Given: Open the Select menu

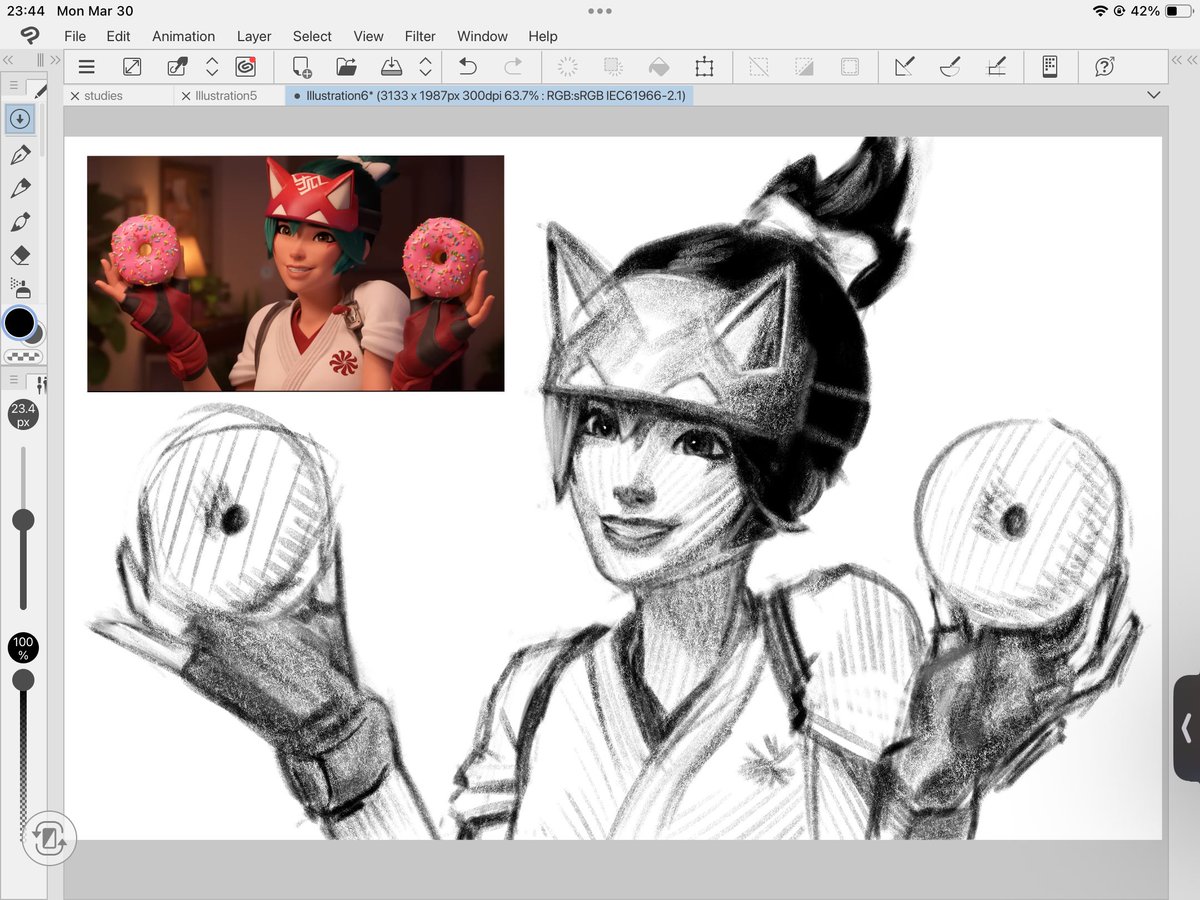Looking at the screenshot, I should (x=312, y=36).
